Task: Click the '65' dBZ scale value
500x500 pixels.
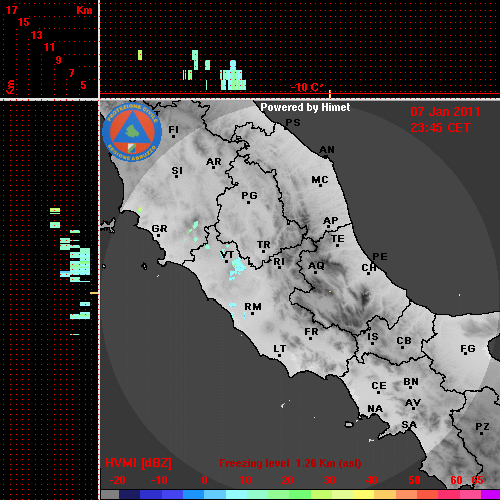Action: click(477, 480)
